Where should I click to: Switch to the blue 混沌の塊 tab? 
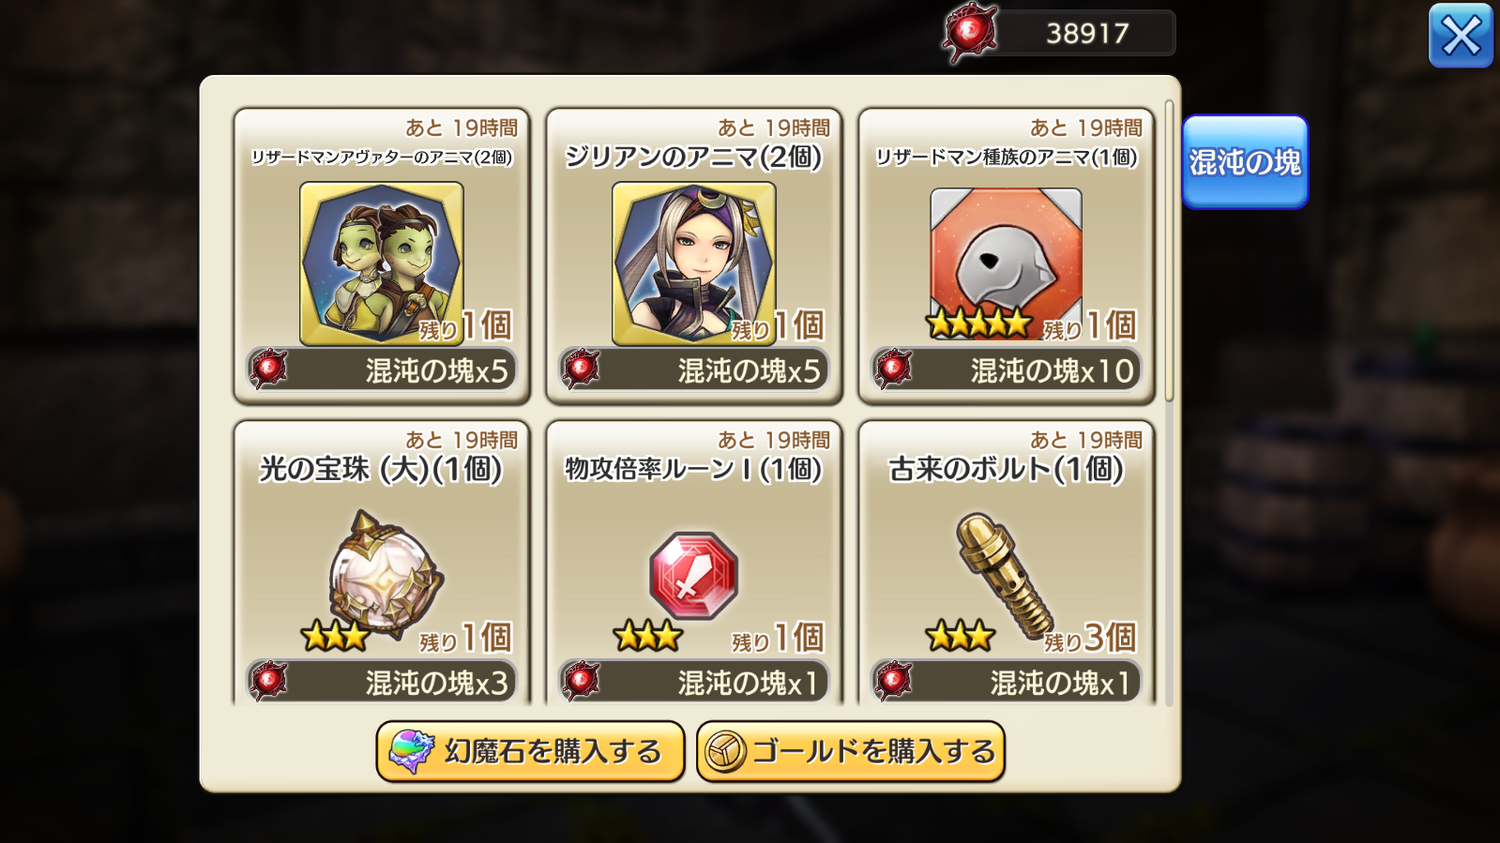(x=1245, y=162)
